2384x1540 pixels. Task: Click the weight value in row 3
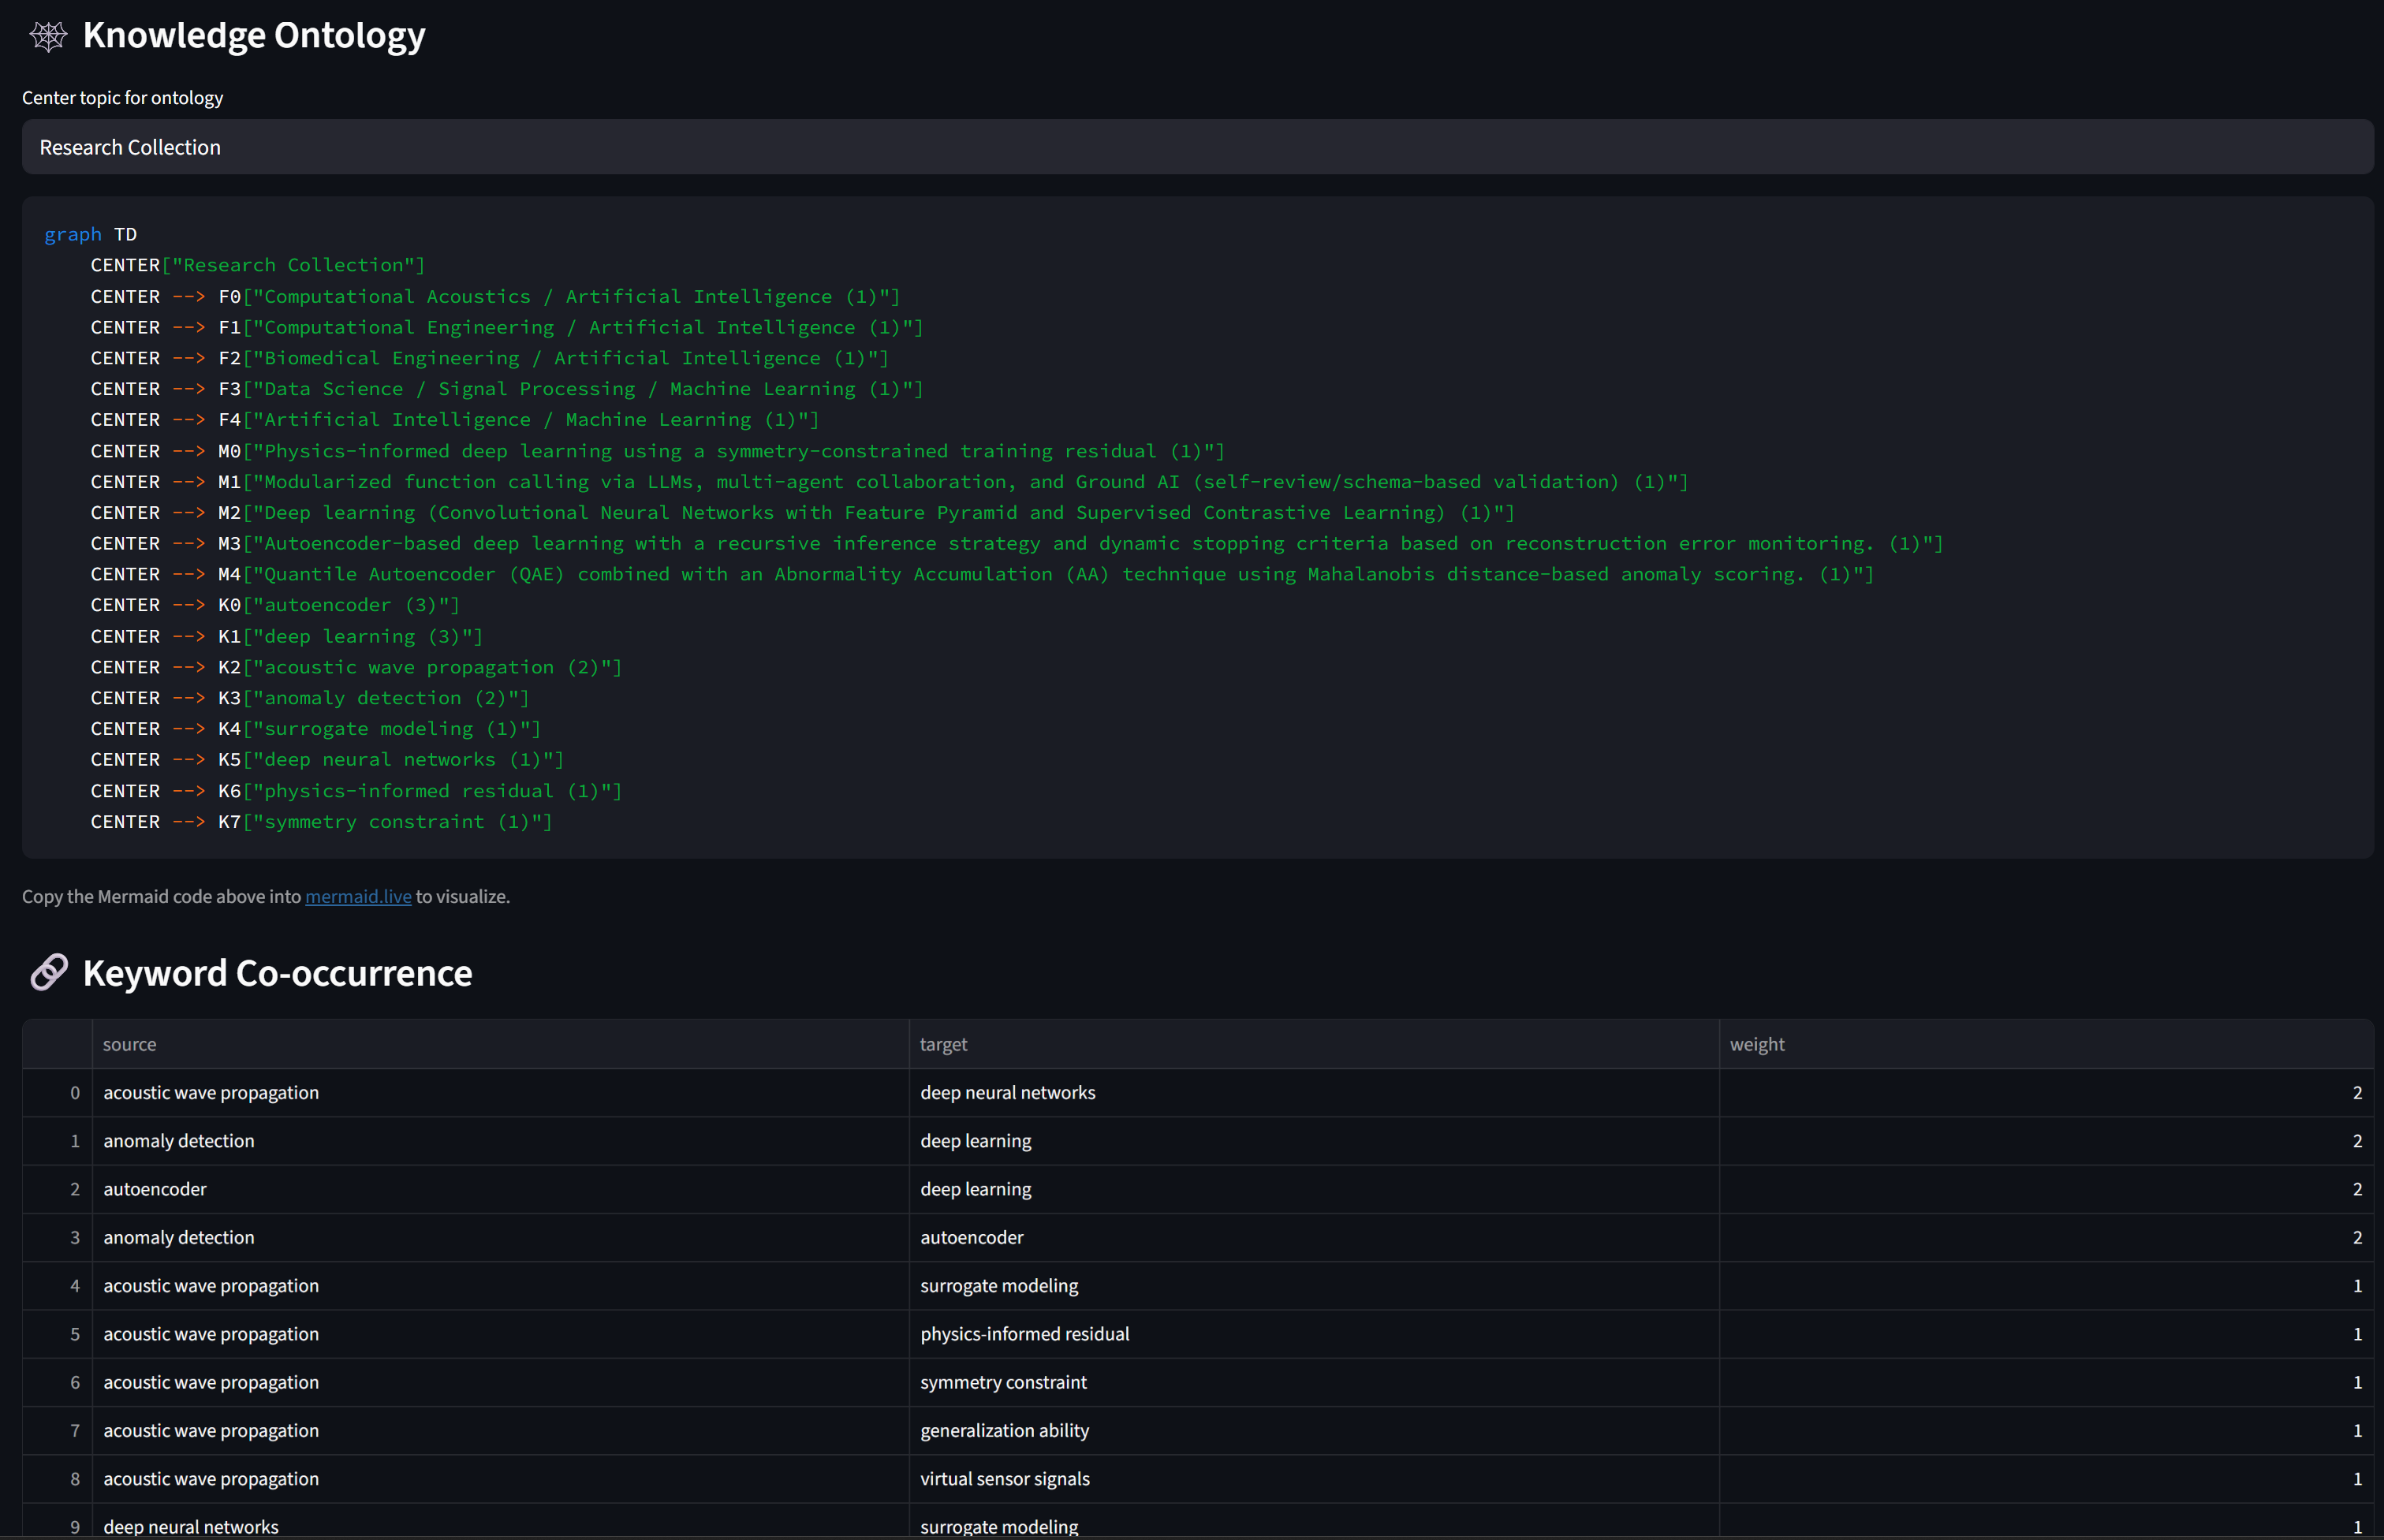tap(2046, 1238)
